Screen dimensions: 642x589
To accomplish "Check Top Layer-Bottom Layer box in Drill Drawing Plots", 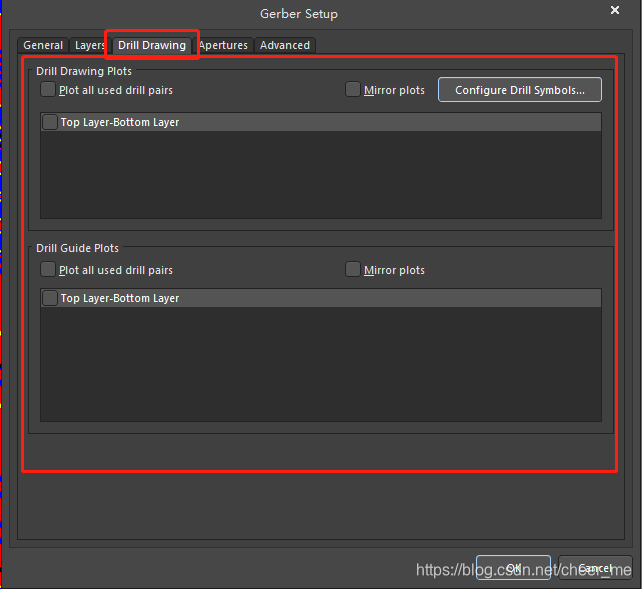I will pos(50,122).
